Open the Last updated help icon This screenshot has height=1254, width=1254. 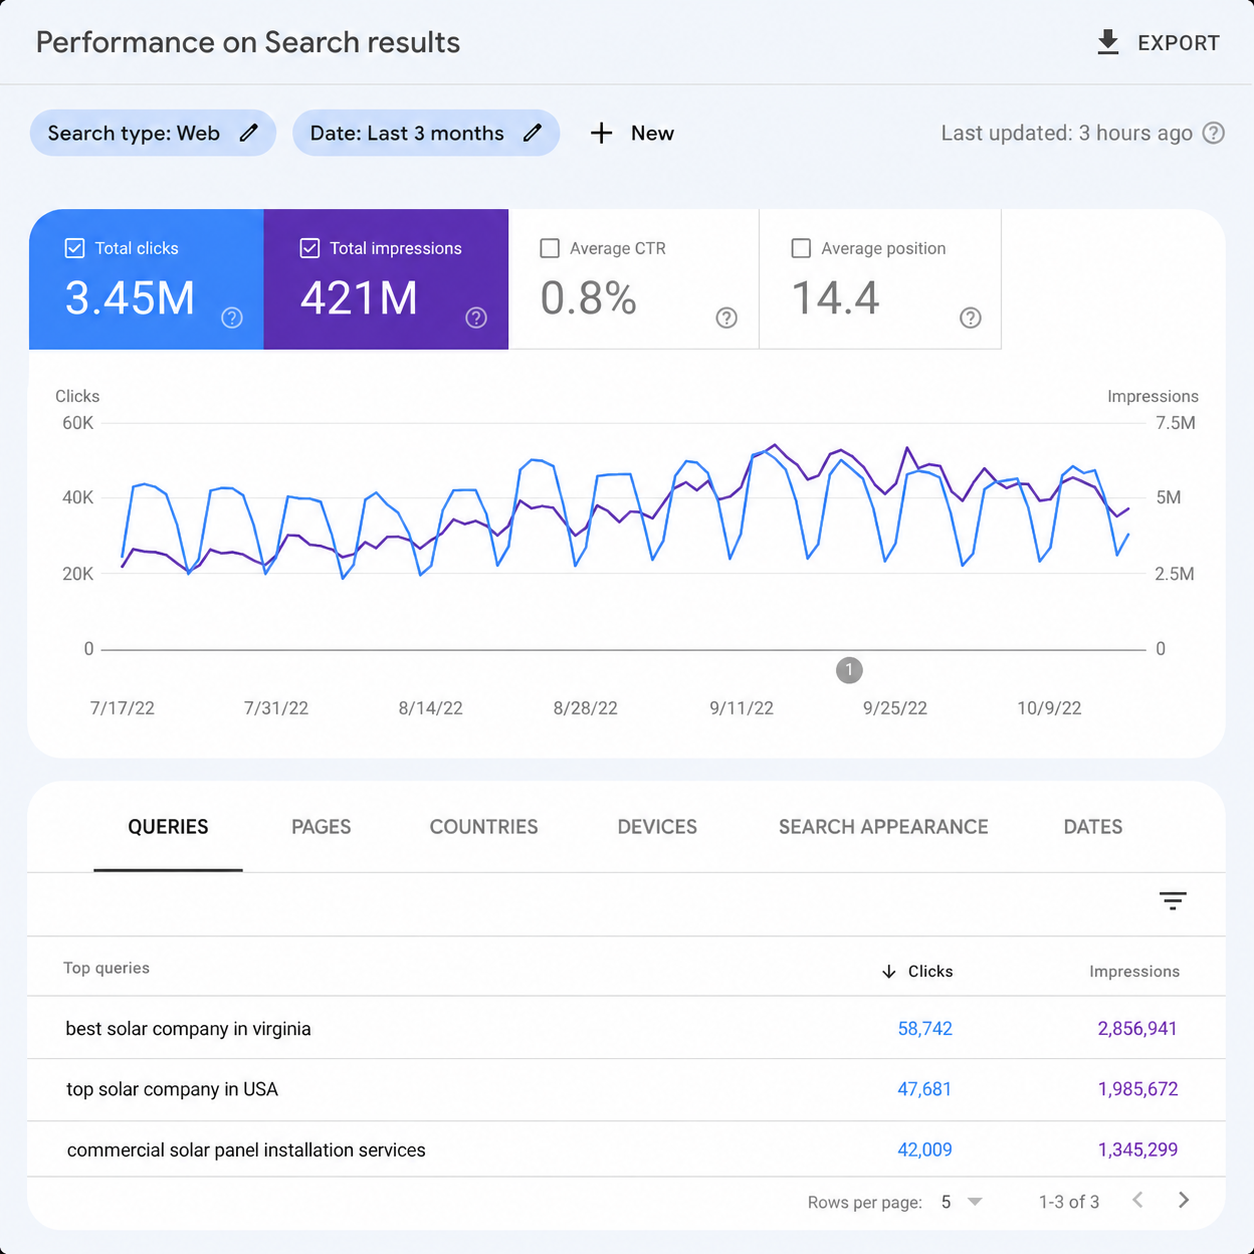pos(1213,133)
